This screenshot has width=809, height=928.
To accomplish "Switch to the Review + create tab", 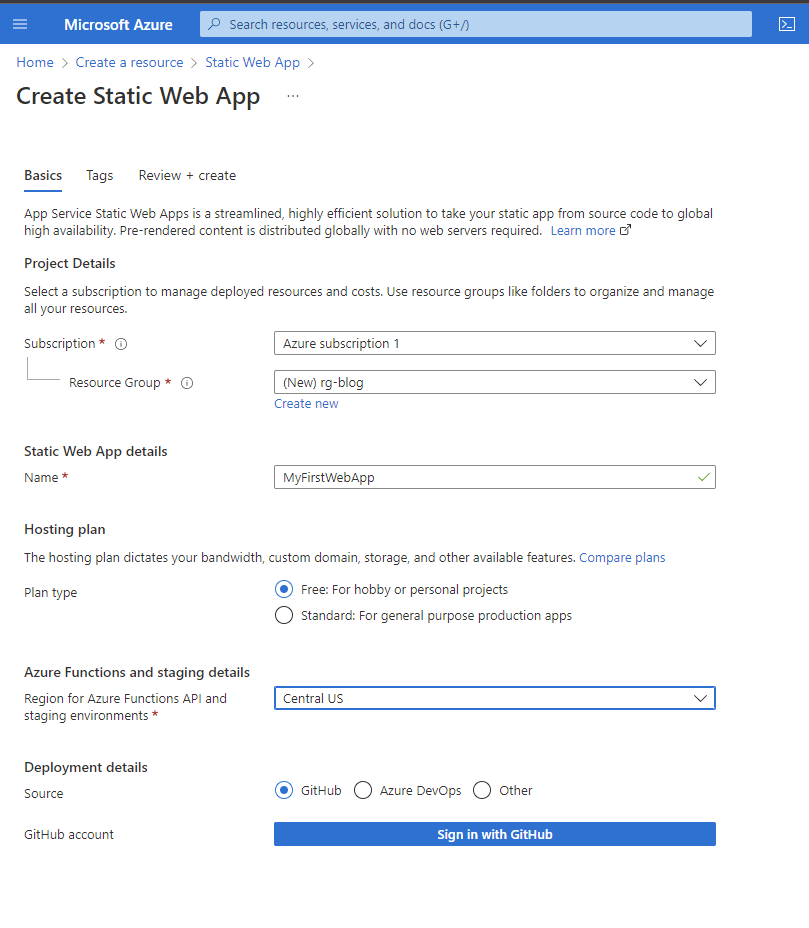I will [187, 175].
